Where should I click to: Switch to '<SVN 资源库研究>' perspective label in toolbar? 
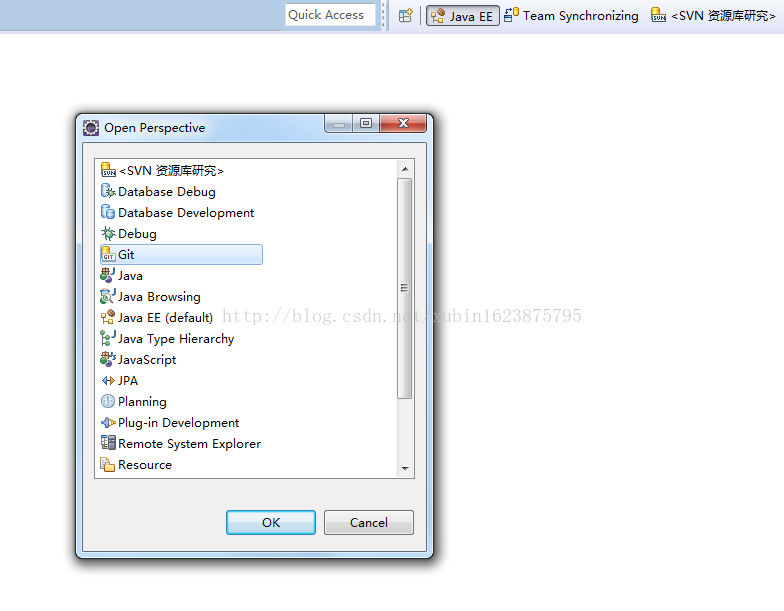click(x=723, y=16)
